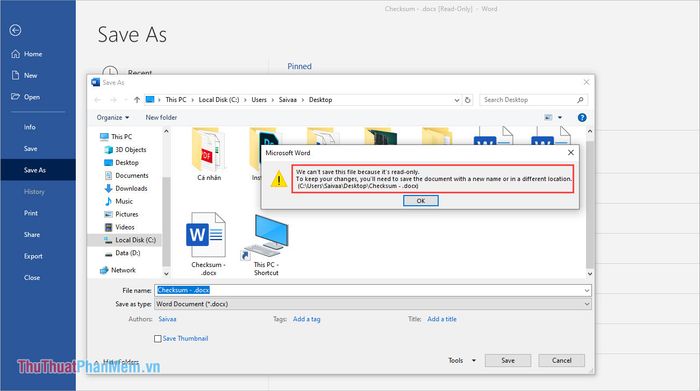Viewport: 700px width, 391px height.
Task: Click the New folder button
Action: tap(161, 117)
